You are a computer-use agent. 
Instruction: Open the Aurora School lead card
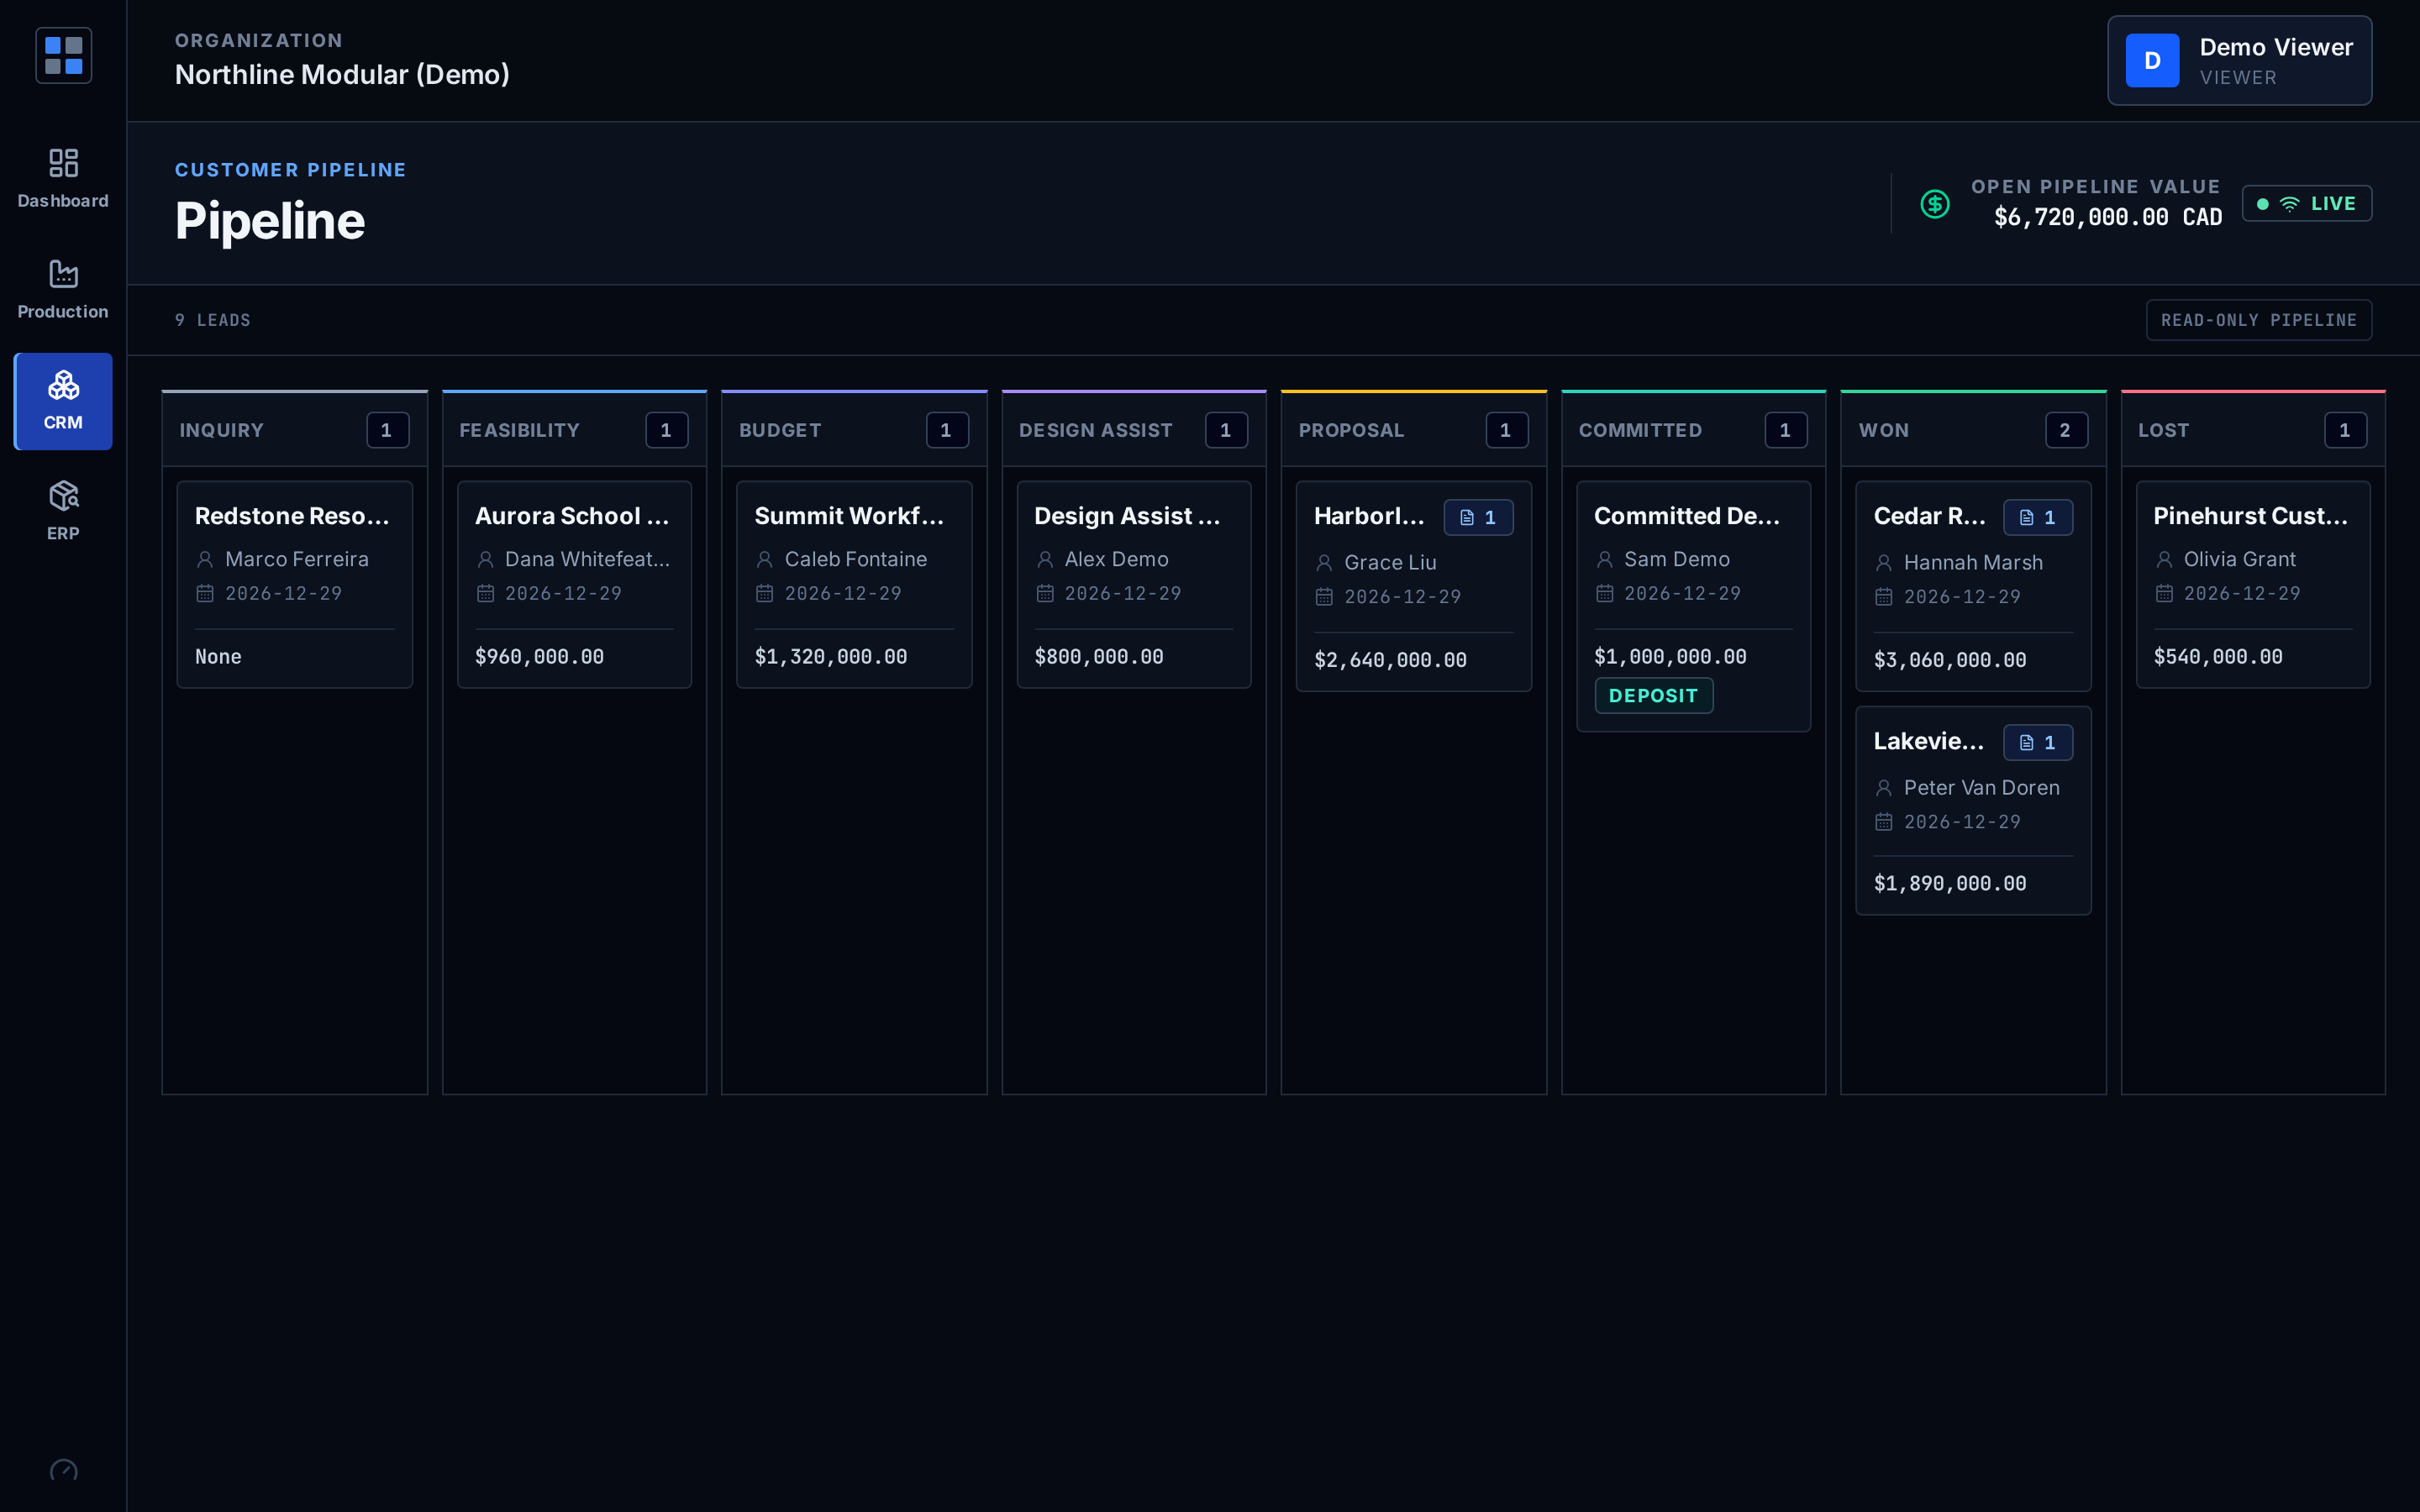click(x=574, y=585)
